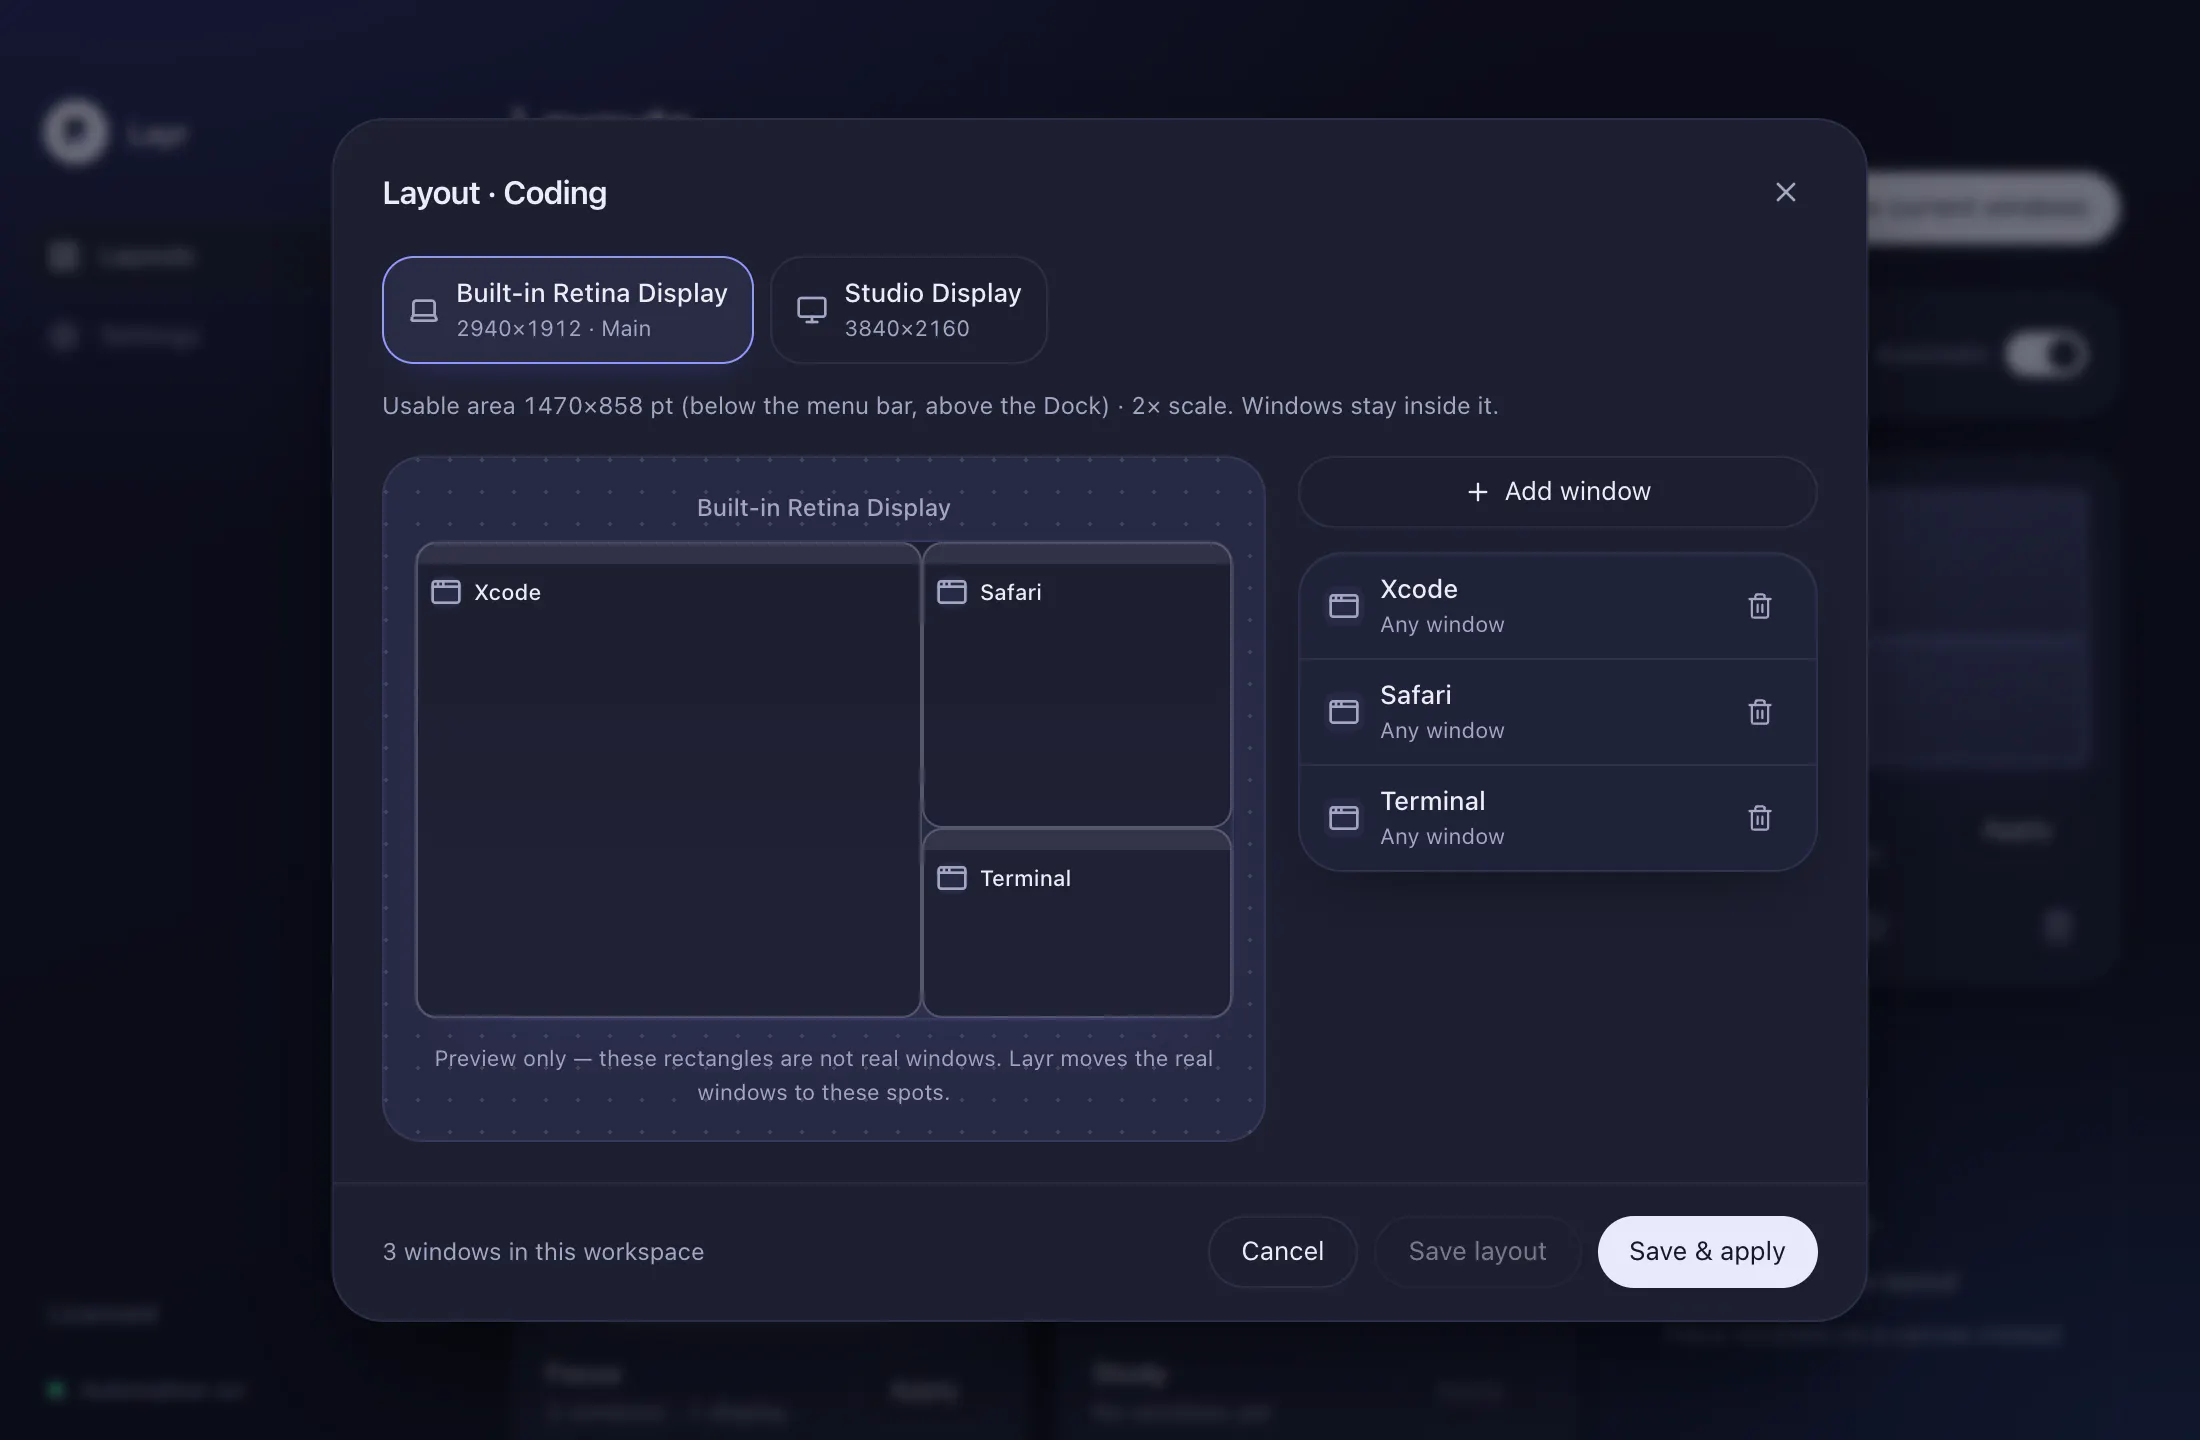Click the Xcode row window icon in list
Viewport: 2200px width, 1440px height.
(x=1343, y=606)
